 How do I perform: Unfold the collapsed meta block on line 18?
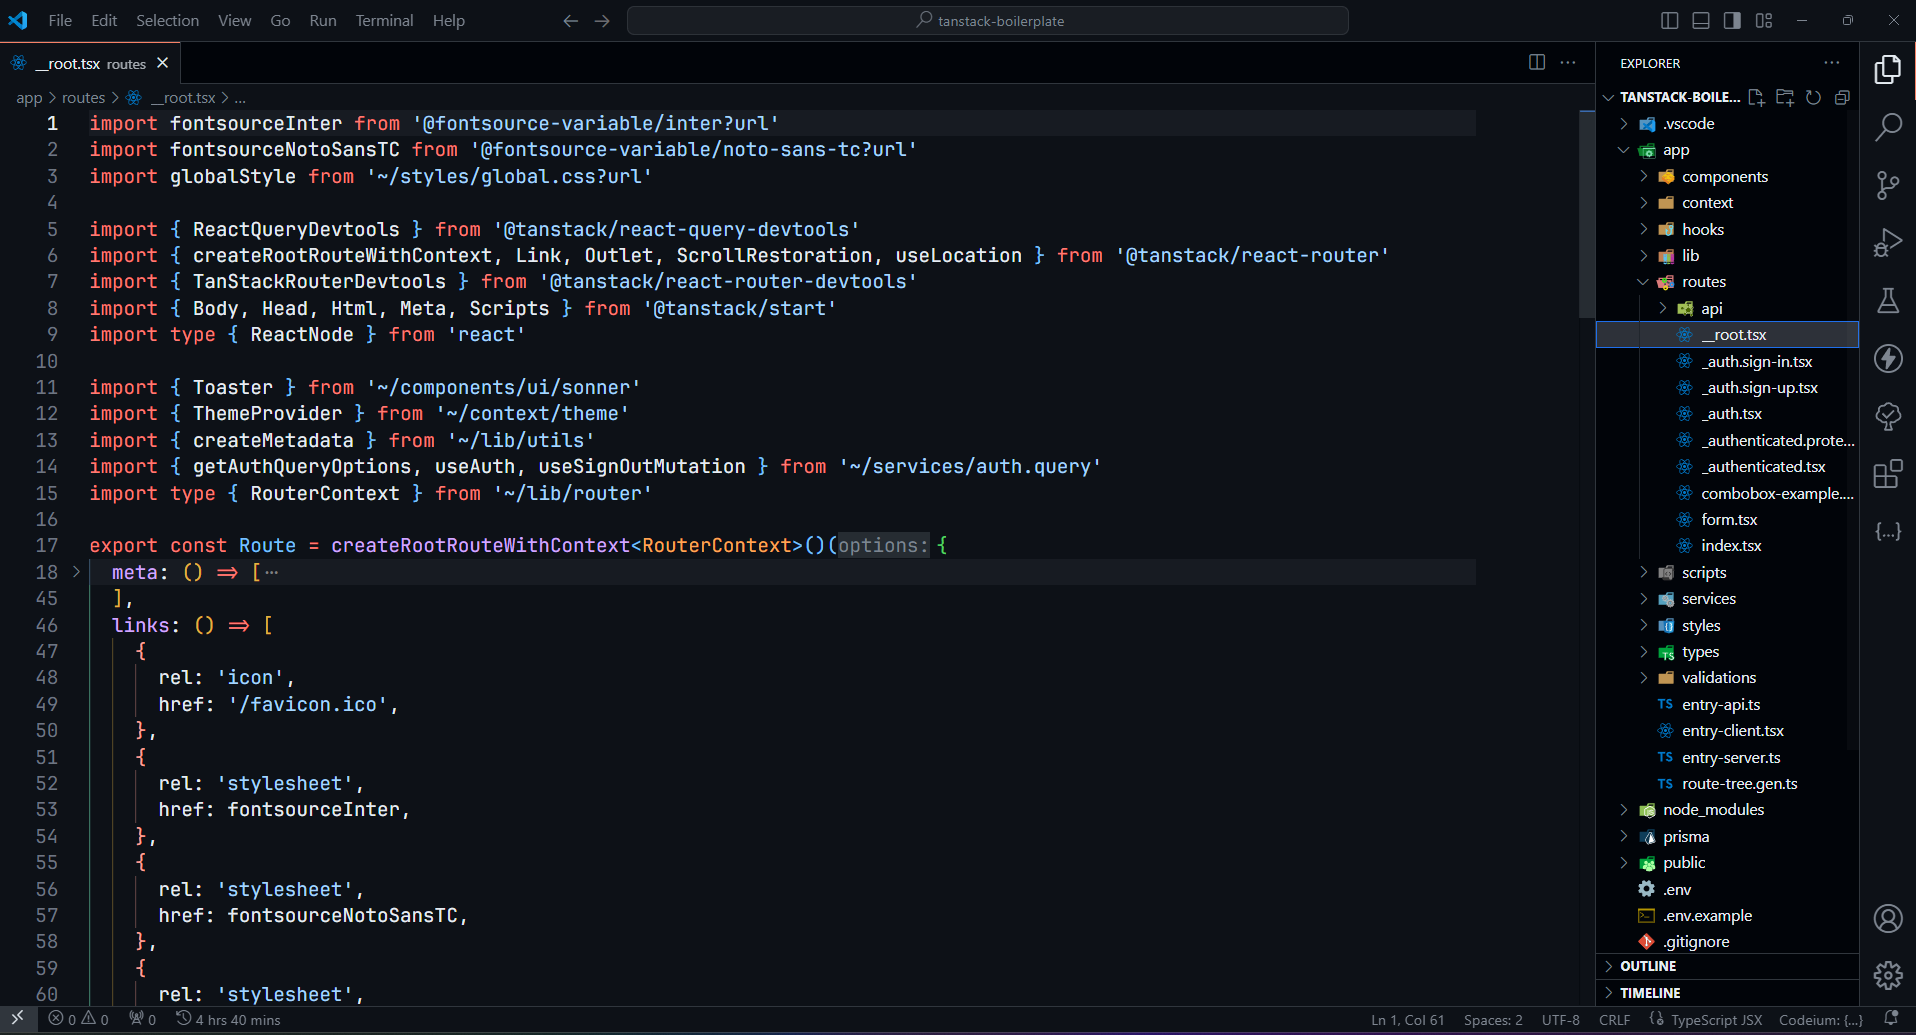click(76, 572)
